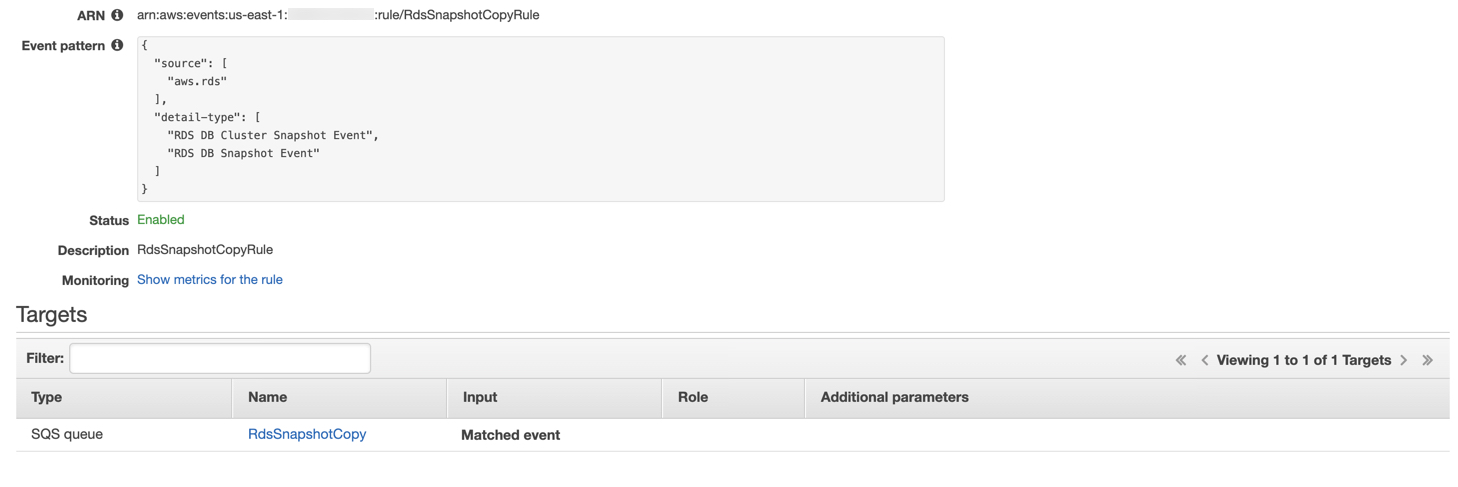Open Show metrics for the rule
The width and height of the screenshot is (1458, 487).
click(x=210, y=280)
